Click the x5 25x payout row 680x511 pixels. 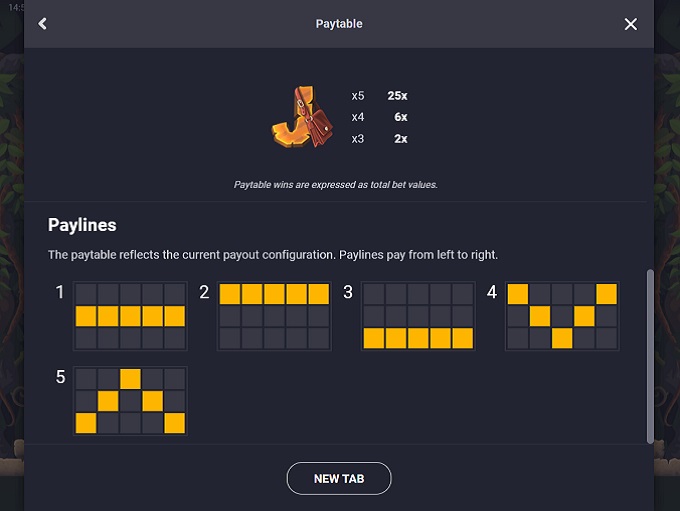coord(379,96)
